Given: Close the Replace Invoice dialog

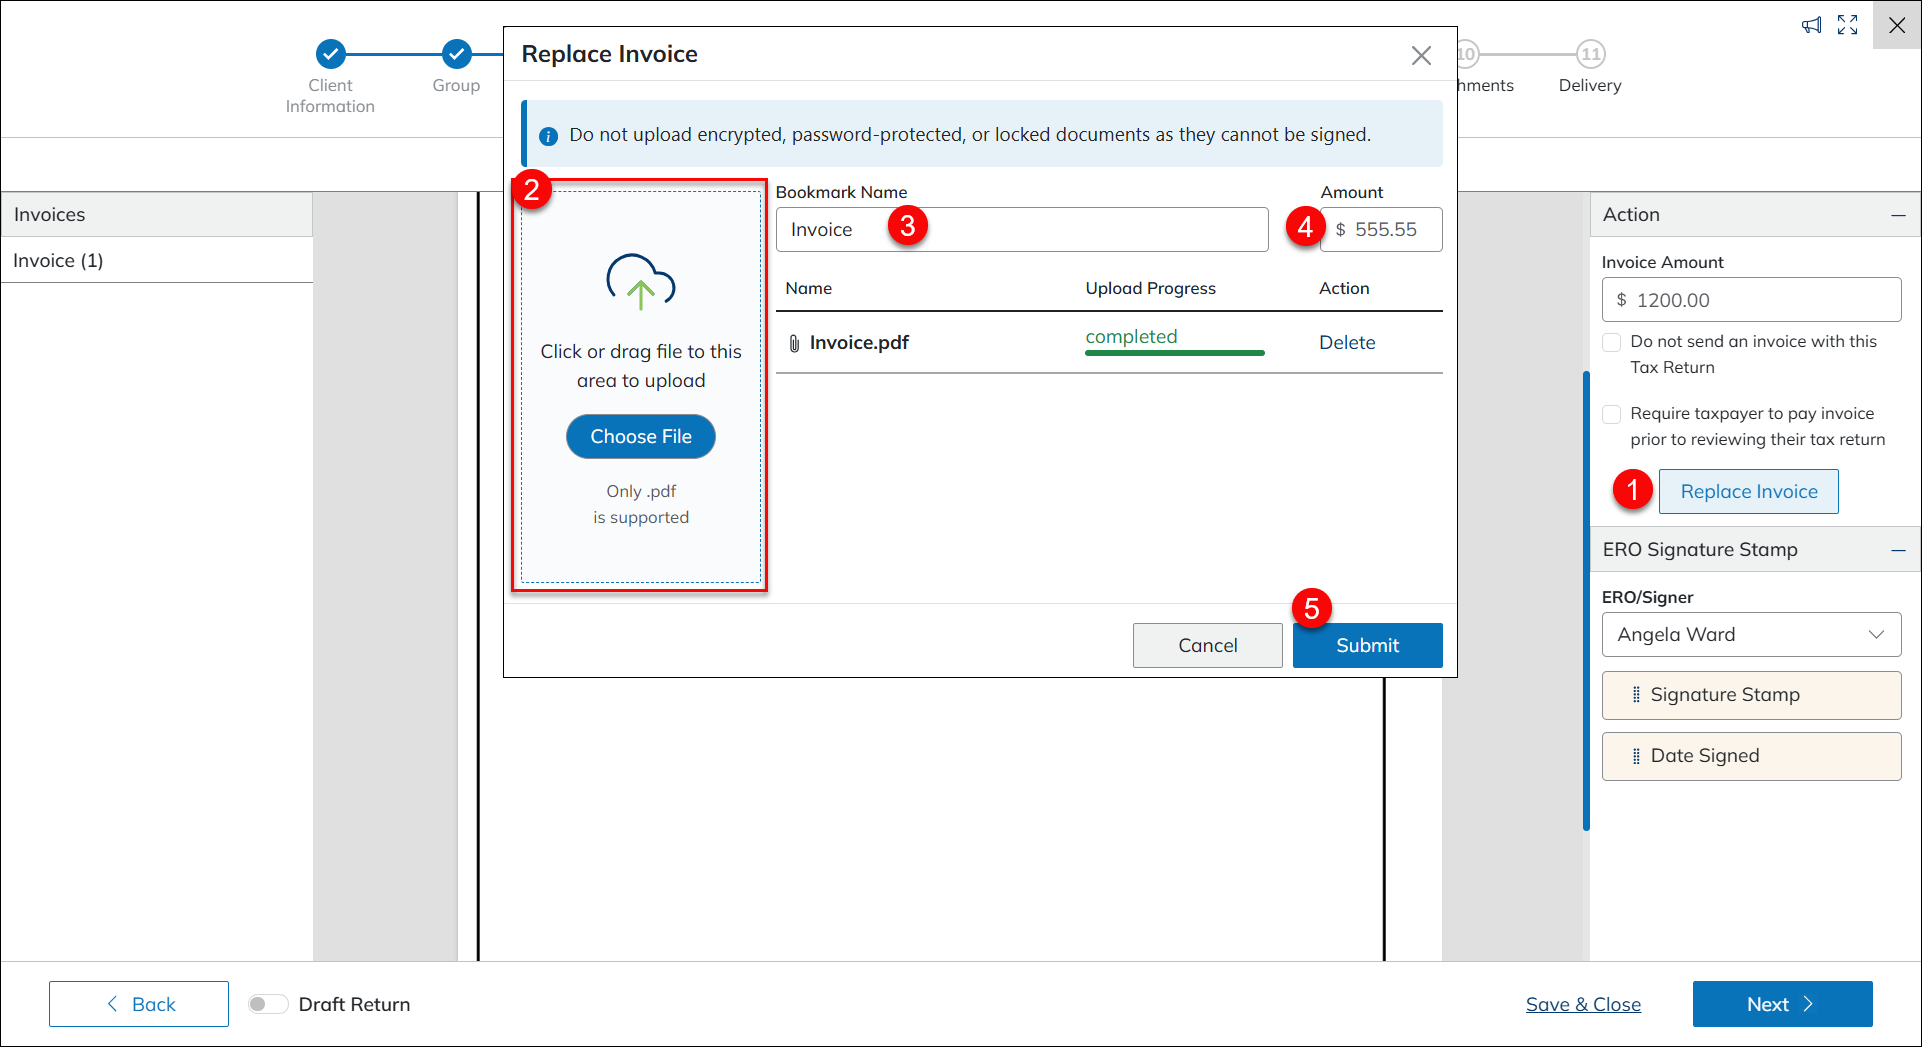Looking at the screenshot, I should [1421, 55].
